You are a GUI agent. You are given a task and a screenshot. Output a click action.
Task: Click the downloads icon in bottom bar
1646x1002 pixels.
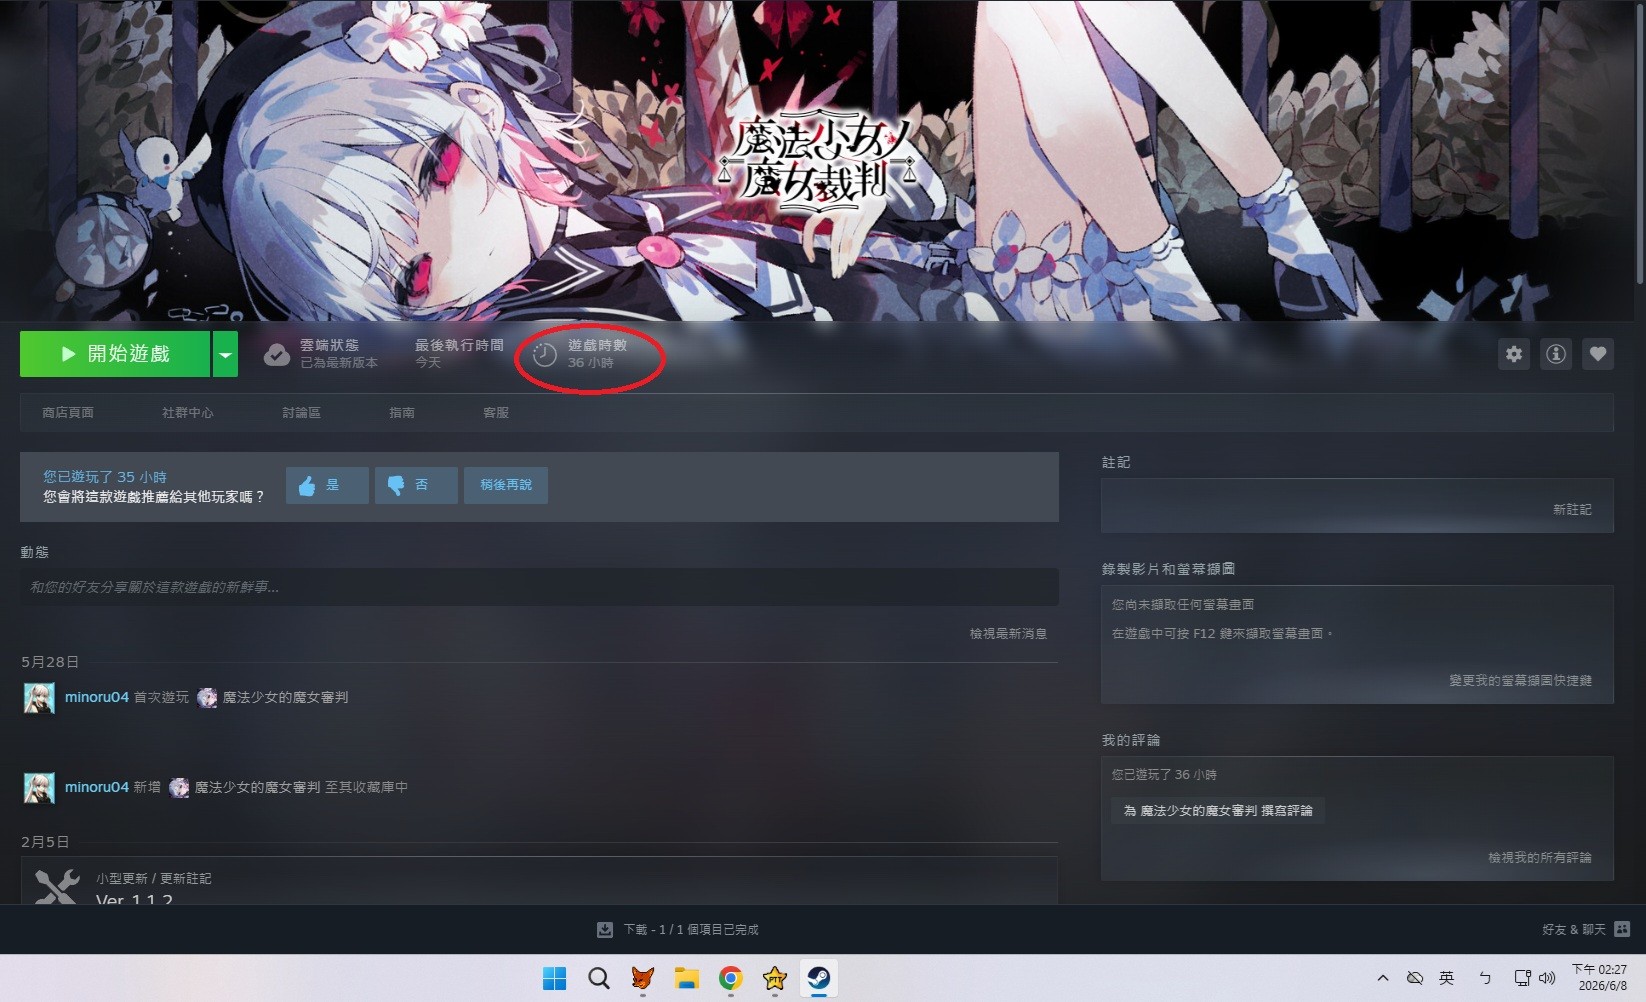pyautogui.click(x=605, y=930)
